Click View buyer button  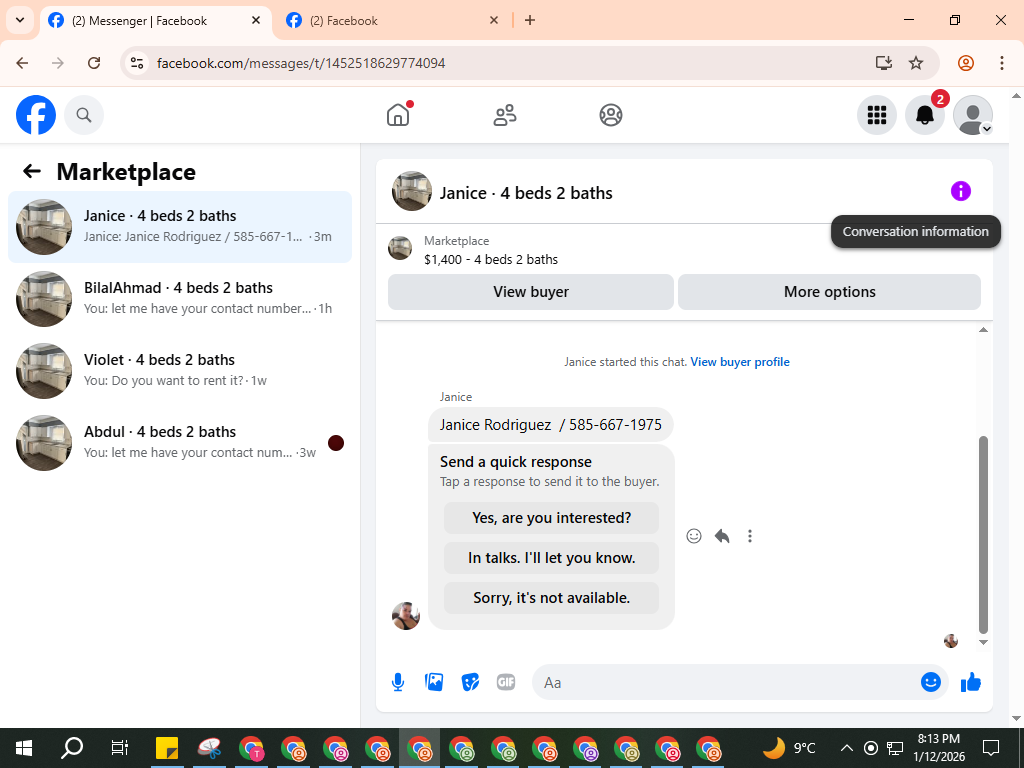[531, 292]
